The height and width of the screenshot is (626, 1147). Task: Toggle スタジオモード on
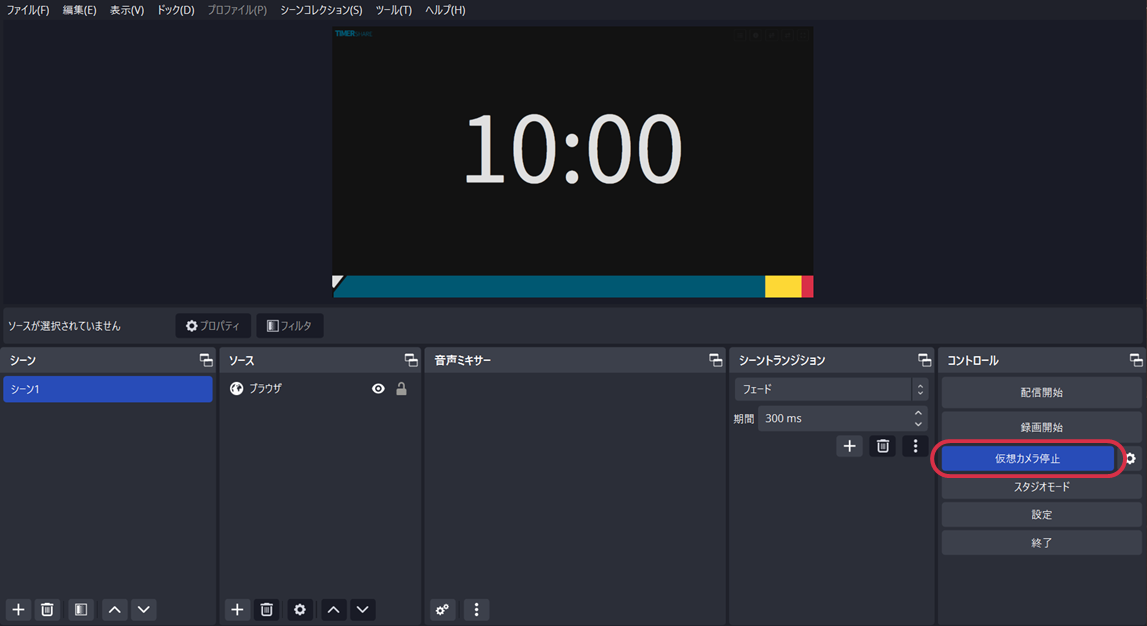1041,487
